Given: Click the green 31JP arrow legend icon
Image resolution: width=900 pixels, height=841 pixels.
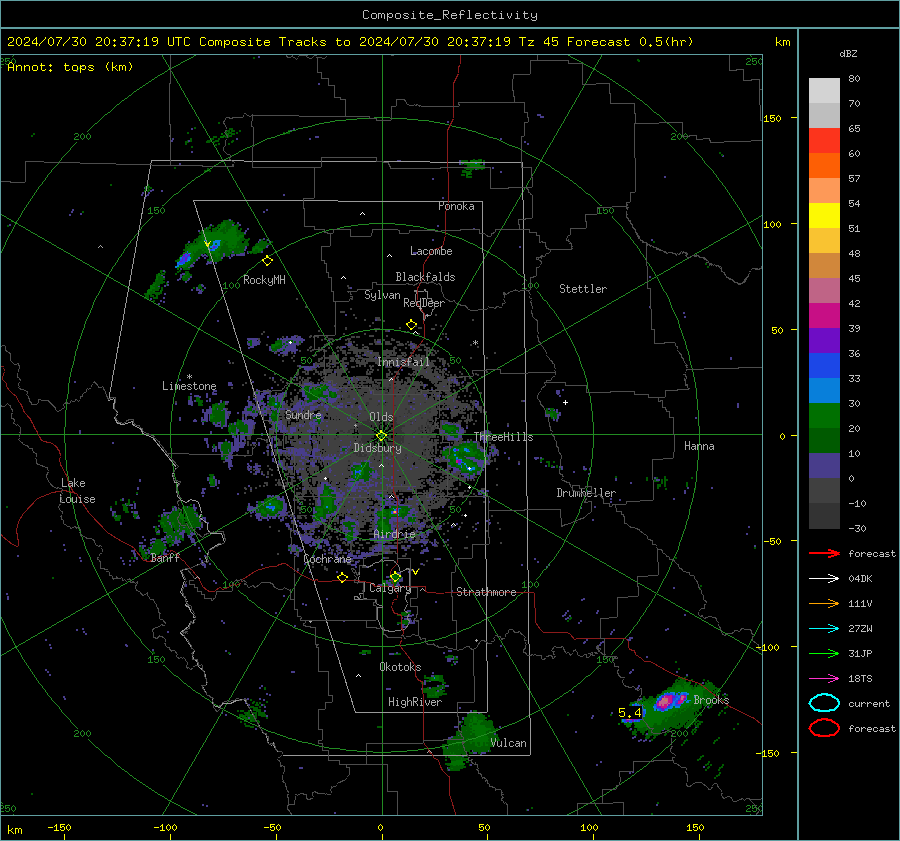Looking at the screenshot, I should tap(824, 653).
